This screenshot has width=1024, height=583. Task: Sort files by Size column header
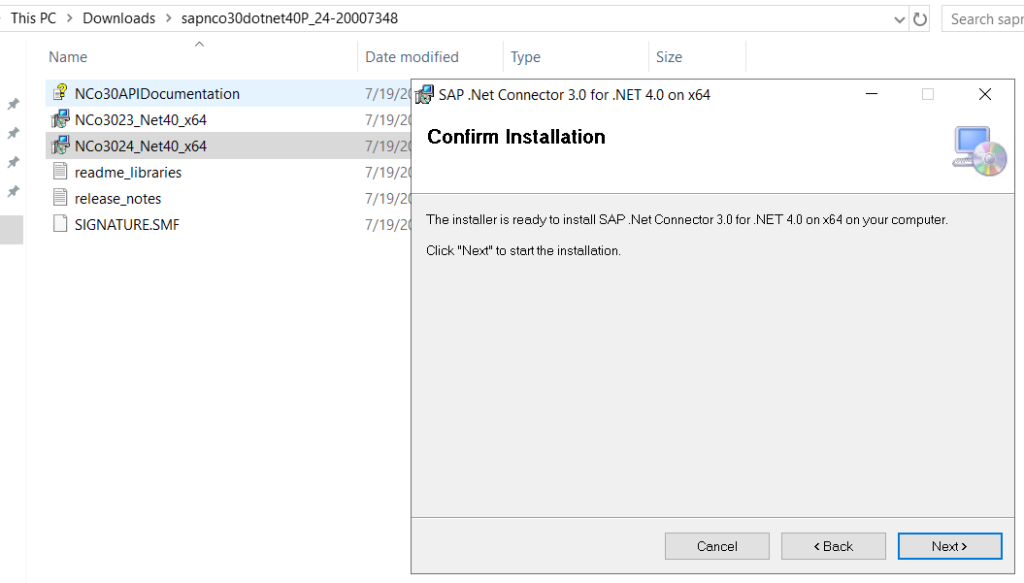coord(669,57)
